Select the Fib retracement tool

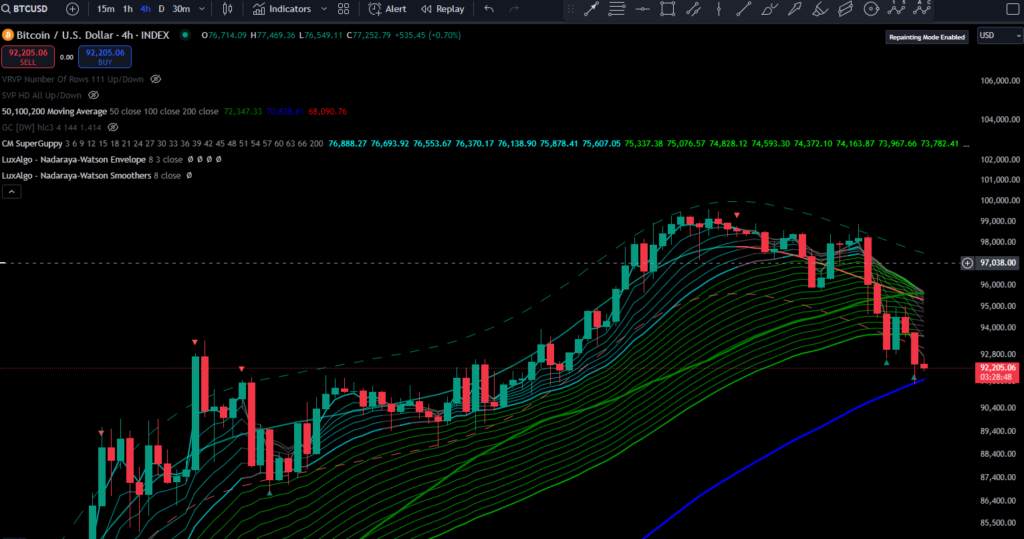[616, 9]
